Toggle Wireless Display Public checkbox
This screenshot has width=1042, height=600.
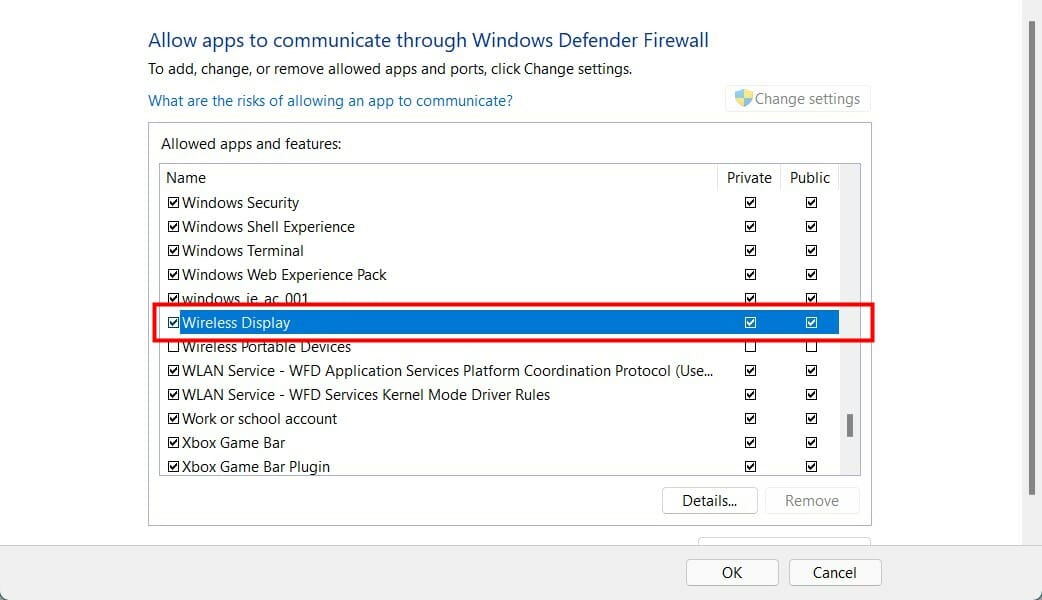pyautogui.click(x=811, y=323)
